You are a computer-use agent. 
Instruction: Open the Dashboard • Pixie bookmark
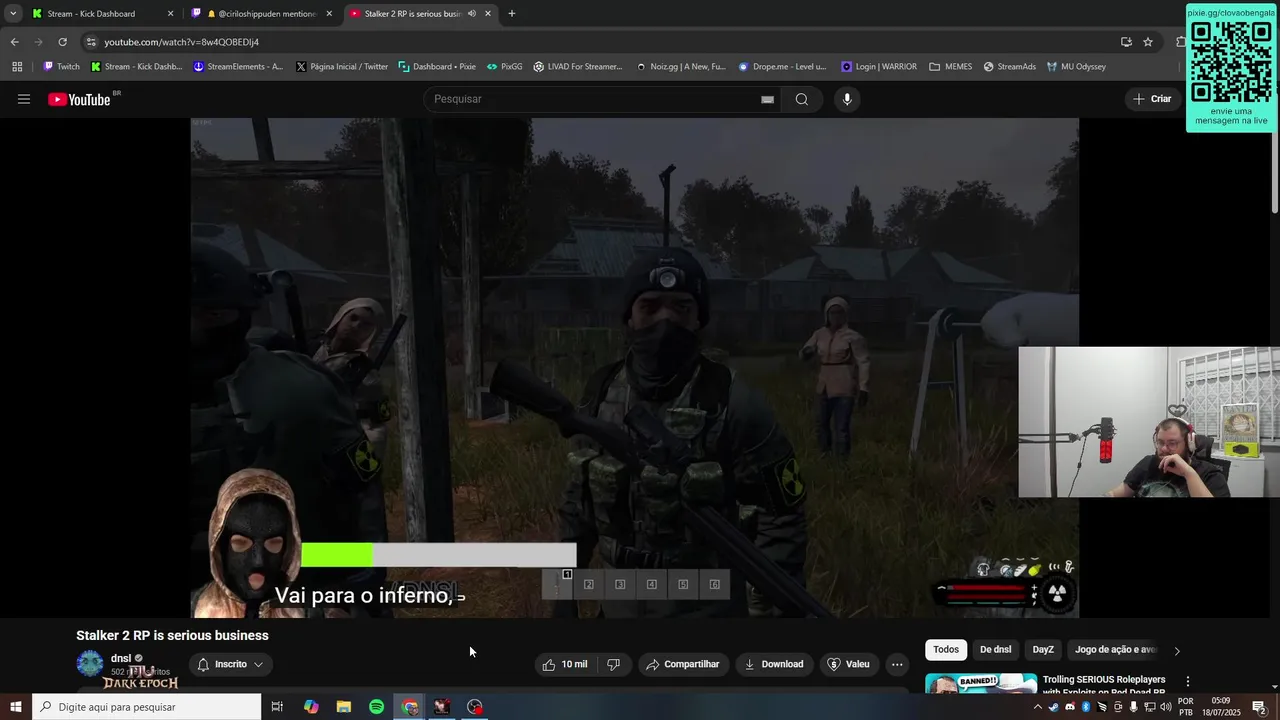pyautogui.click(x=437, y=67)
